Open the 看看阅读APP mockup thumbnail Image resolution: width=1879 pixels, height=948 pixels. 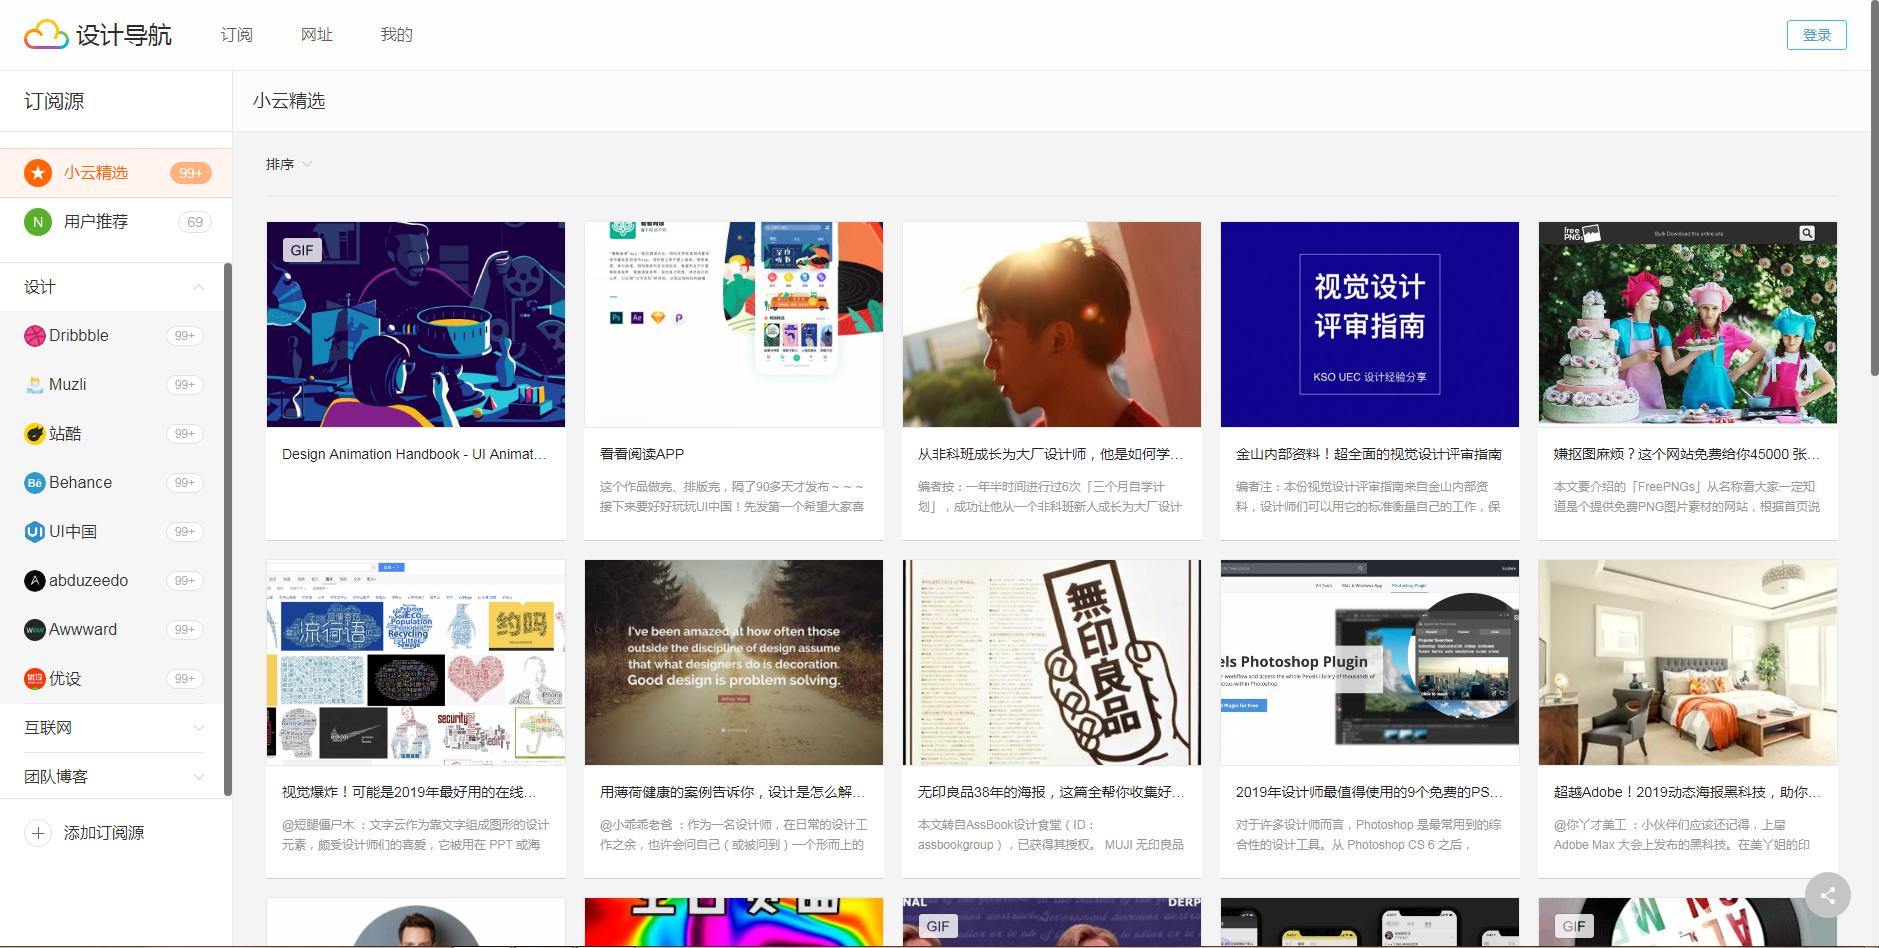(734, 324)
